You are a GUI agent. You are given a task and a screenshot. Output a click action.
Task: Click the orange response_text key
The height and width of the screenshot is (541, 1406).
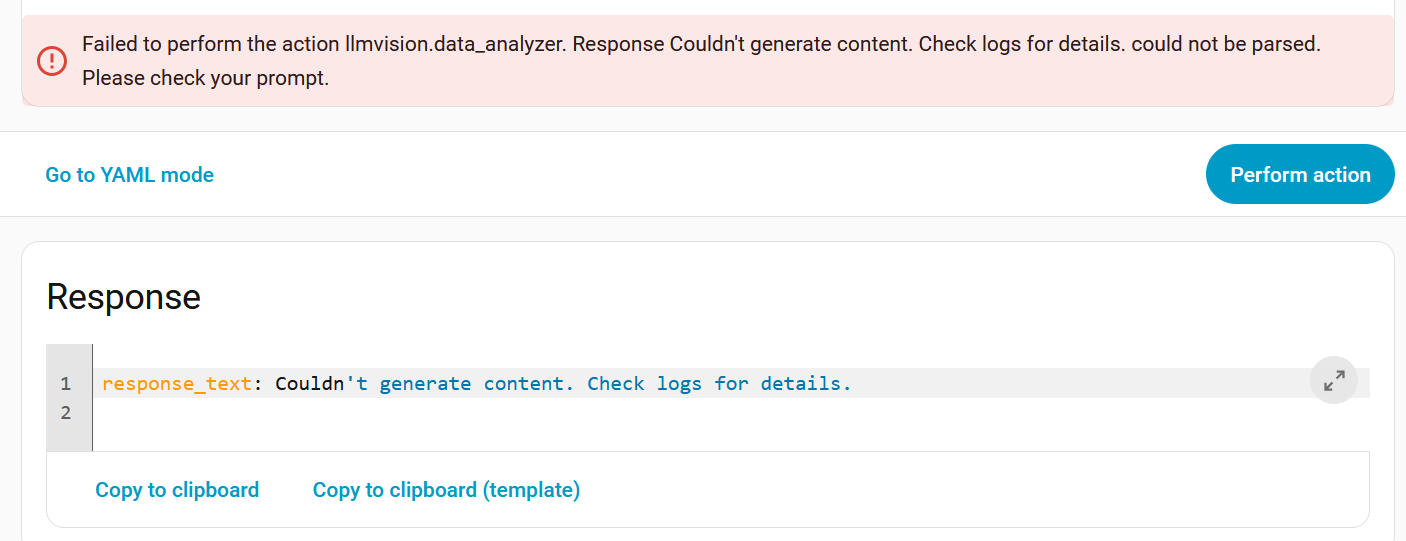(176, 383)
